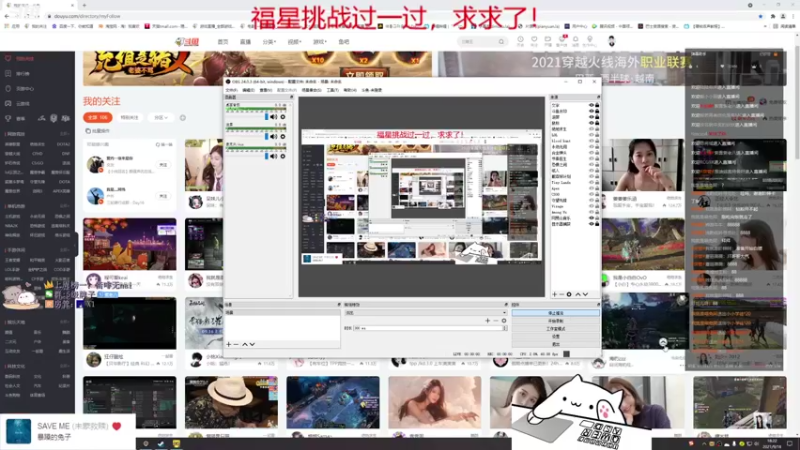The image size is (800, 450).
Task: Select the 全部 106 tab in 我的关注
Action: tap(97, 118)
